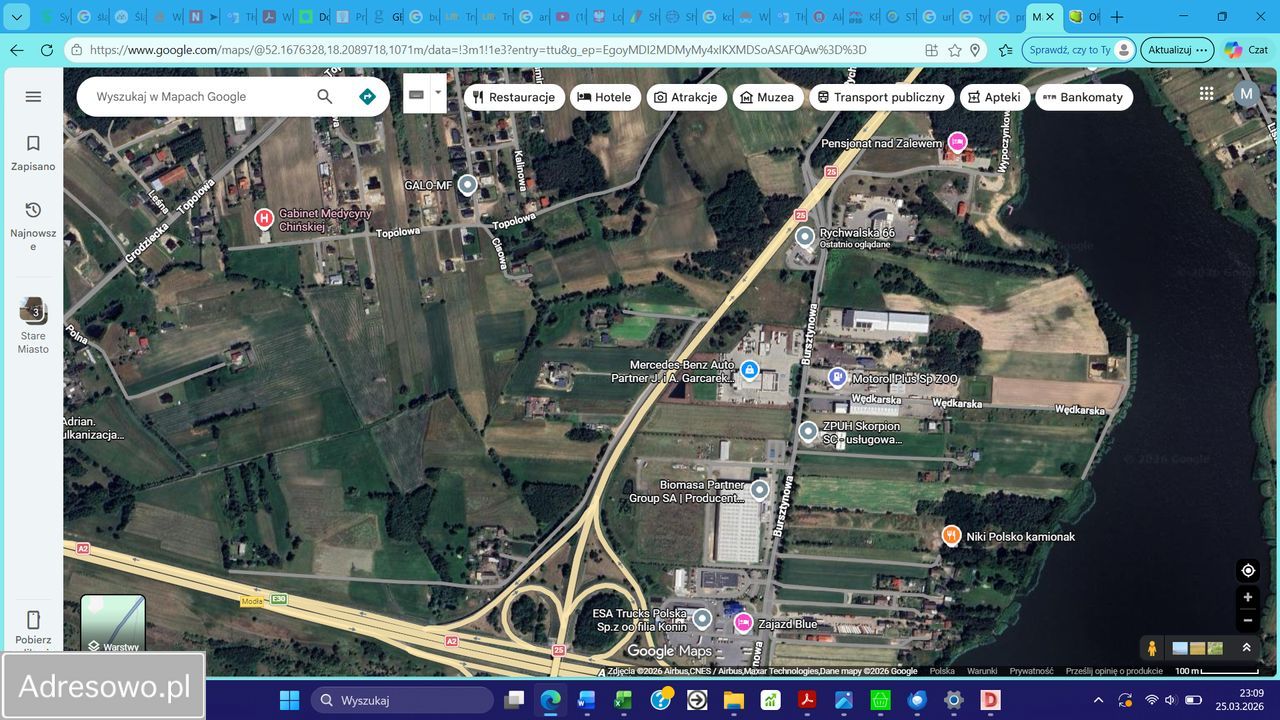
Task: Click the magnifier search icon in Maps
Action: [x=325, y=97]
